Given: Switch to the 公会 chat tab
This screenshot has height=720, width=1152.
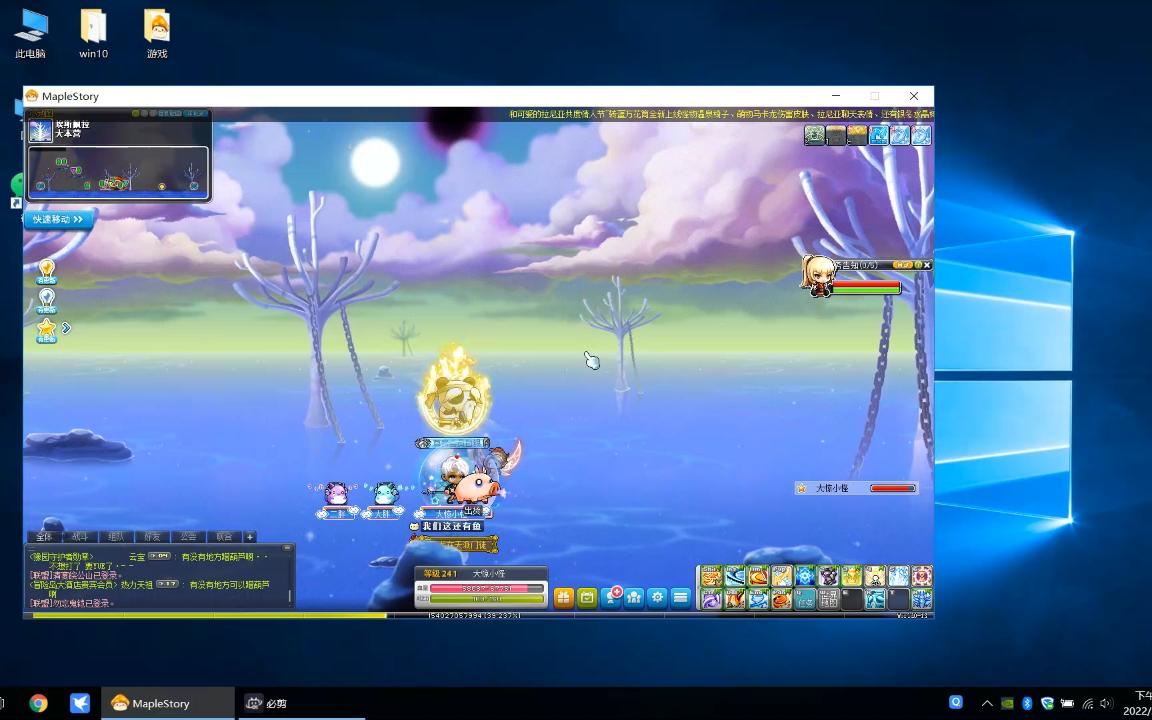Looking at the screenshot, I should point(187,537).
